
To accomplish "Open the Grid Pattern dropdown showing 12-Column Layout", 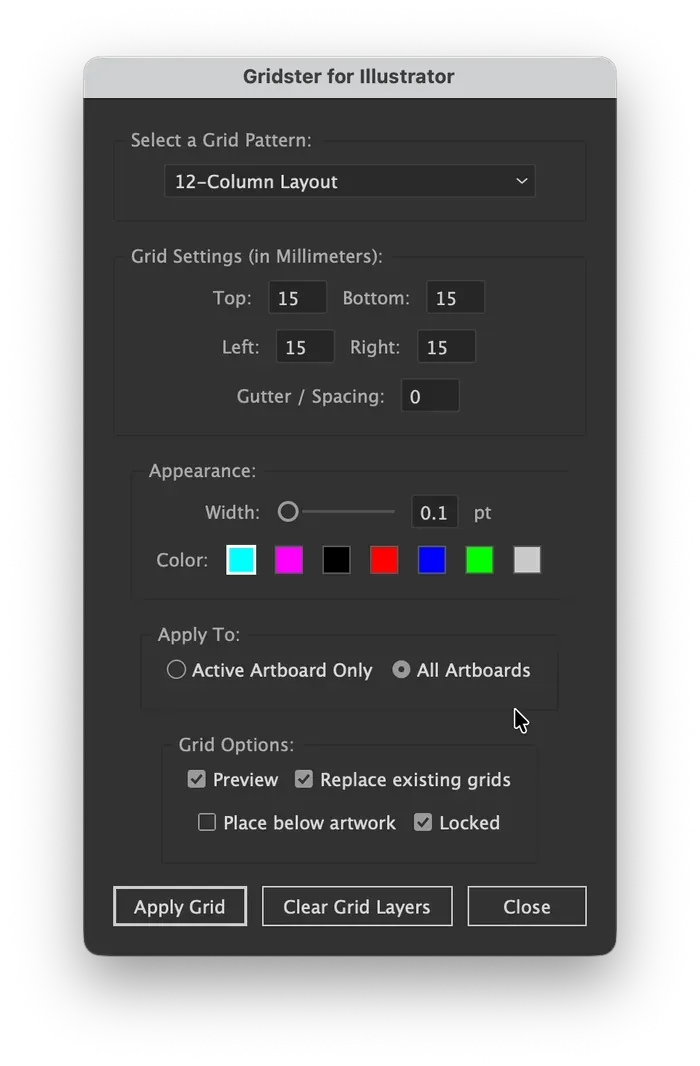I will [x=349, y=182].
